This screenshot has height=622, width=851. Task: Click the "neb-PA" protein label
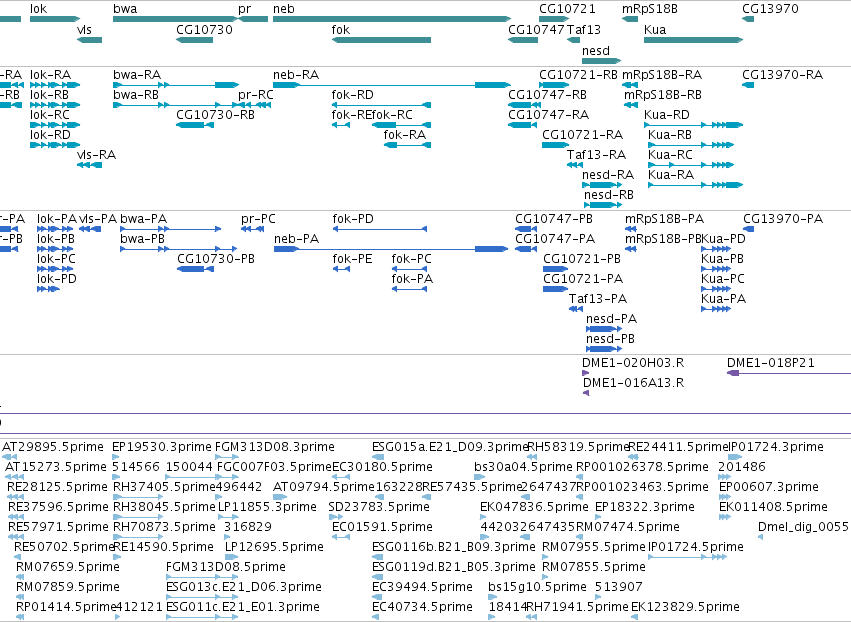(x=296, y=239)
